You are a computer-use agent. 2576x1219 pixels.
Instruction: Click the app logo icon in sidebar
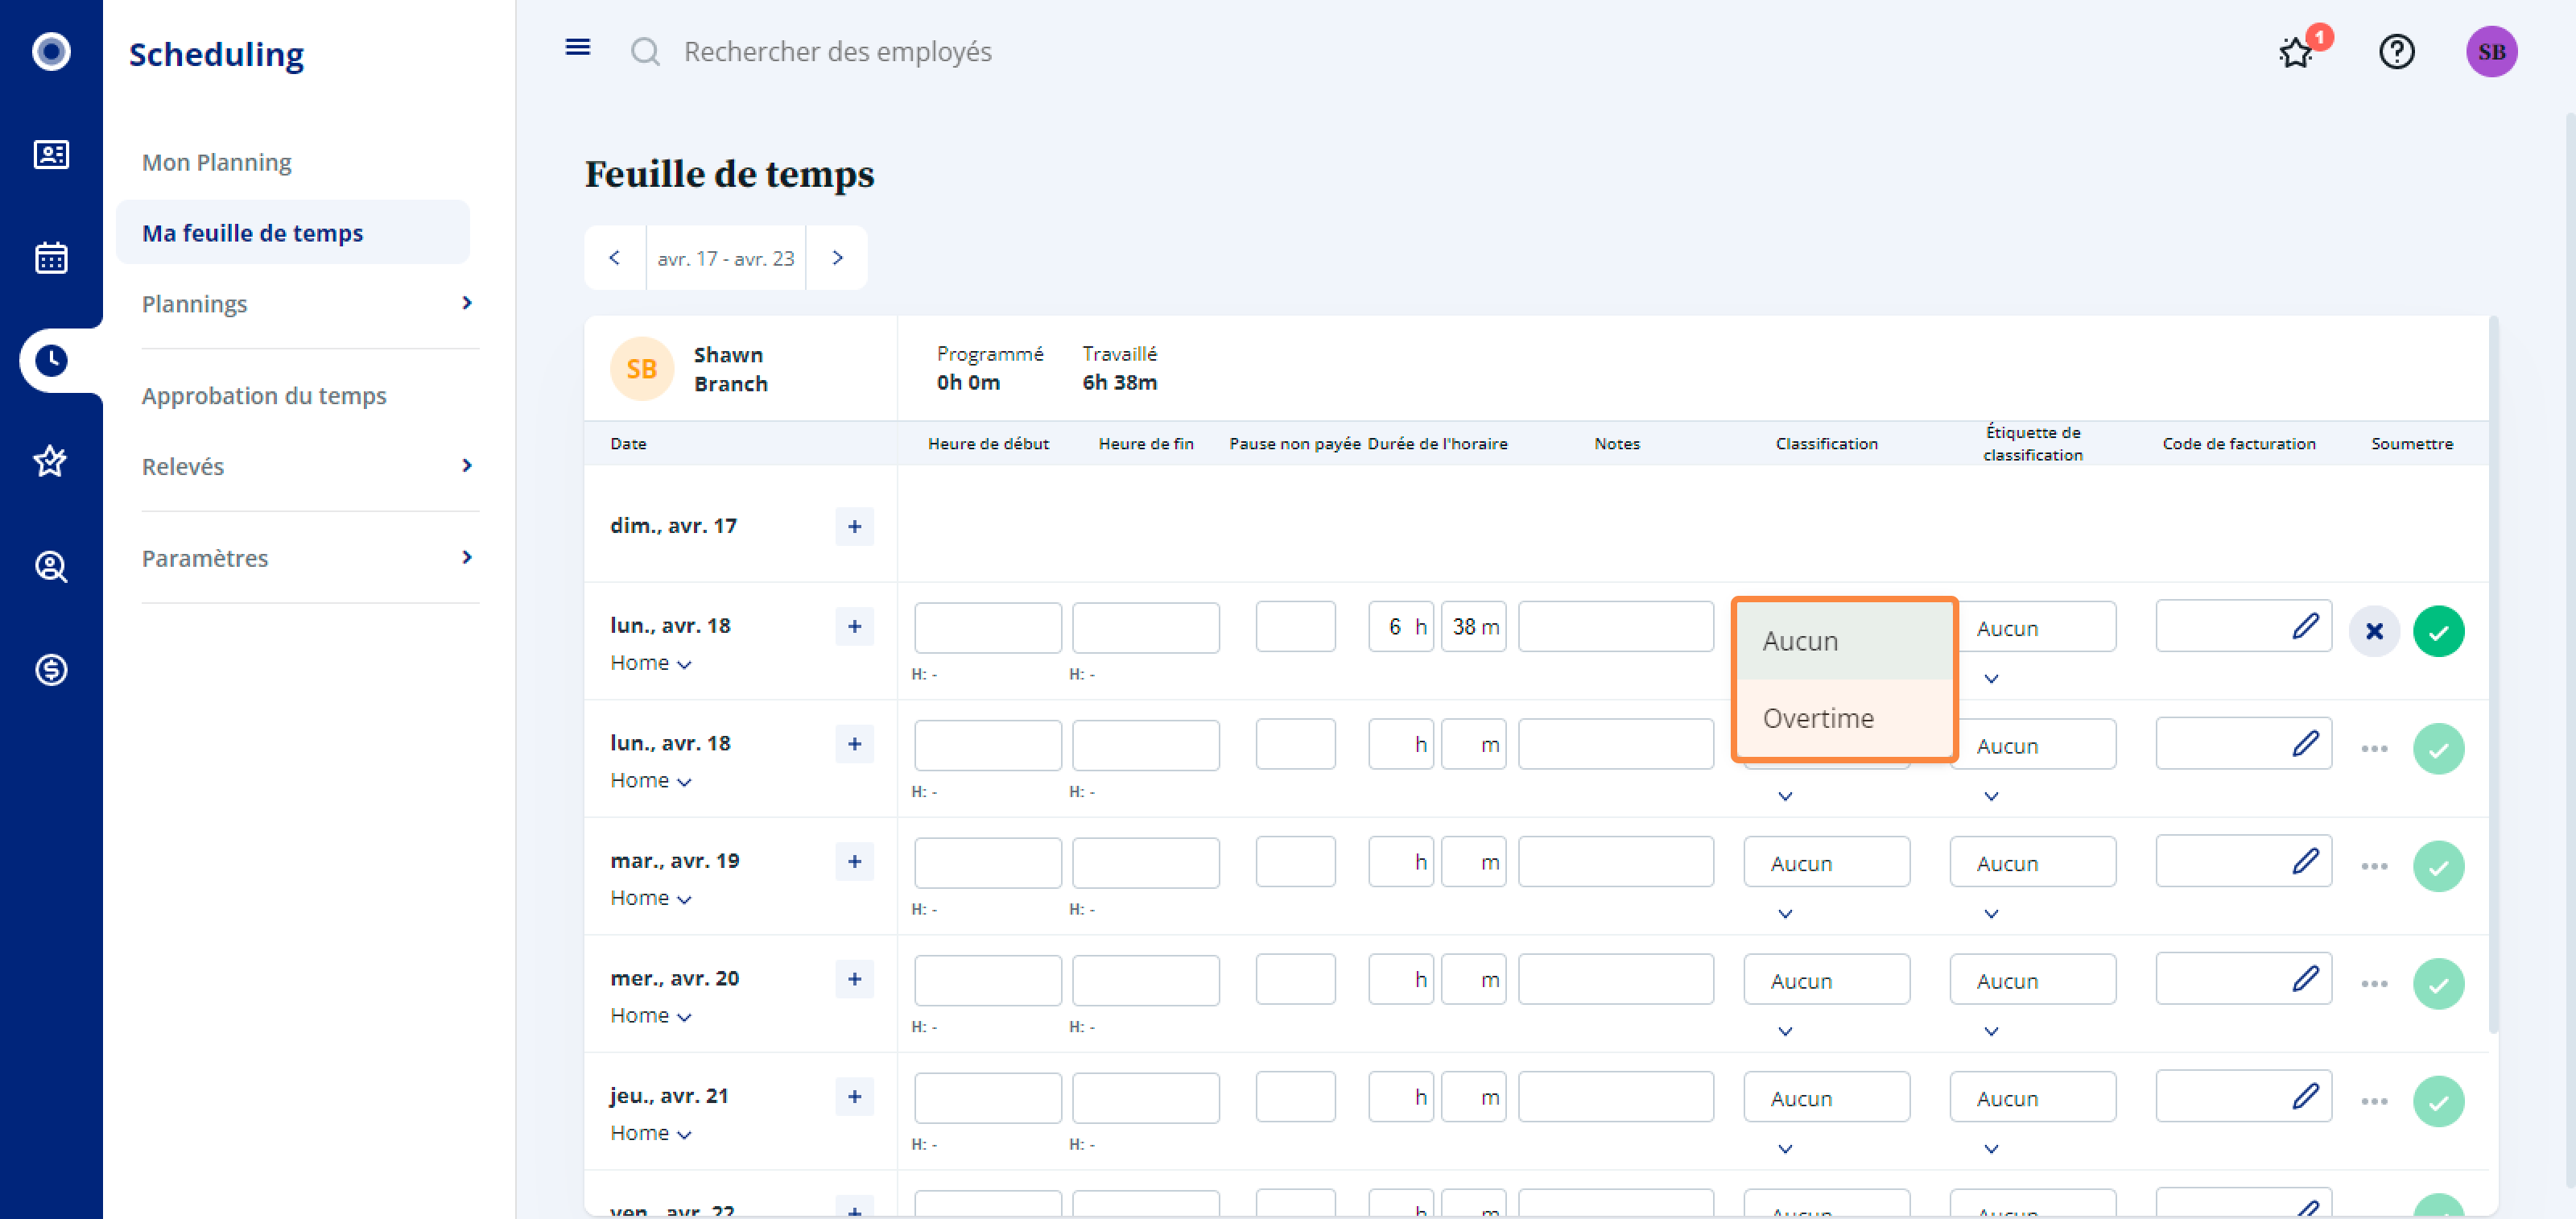click(x=51, y=51)
